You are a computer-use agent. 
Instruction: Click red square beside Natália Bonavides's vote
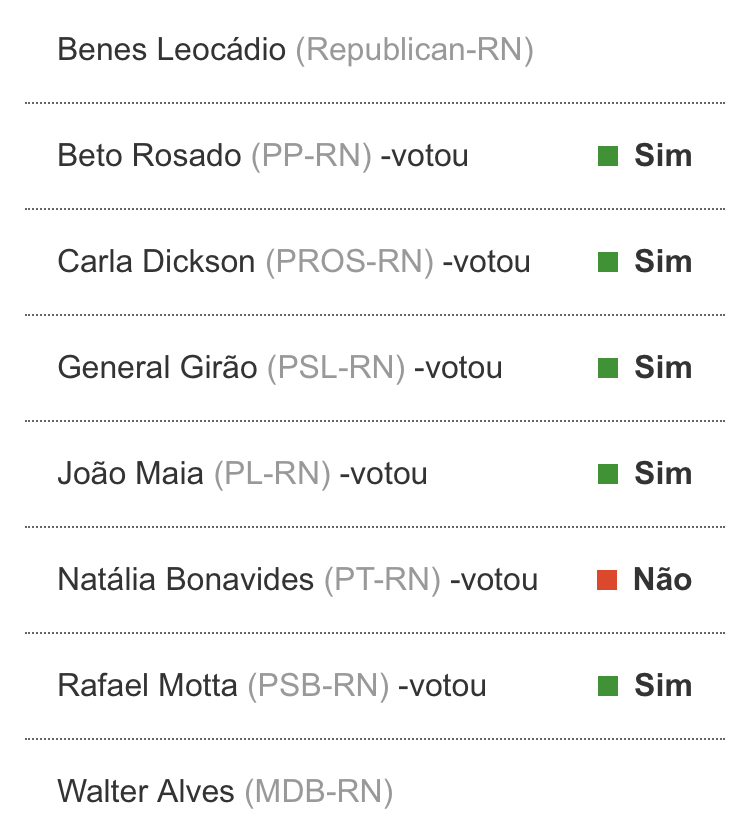pyautogui.click(x=607, y=580)
